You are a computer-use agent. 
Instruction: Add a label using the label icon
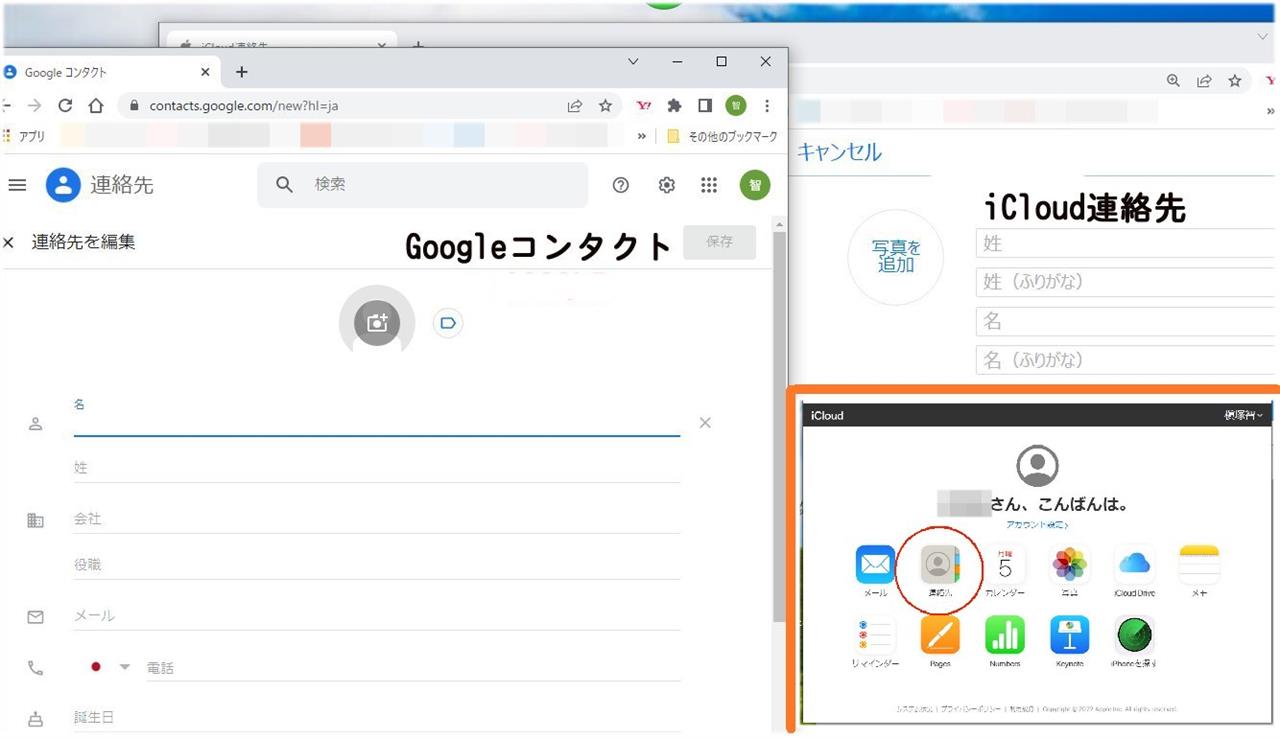(448, 323)
